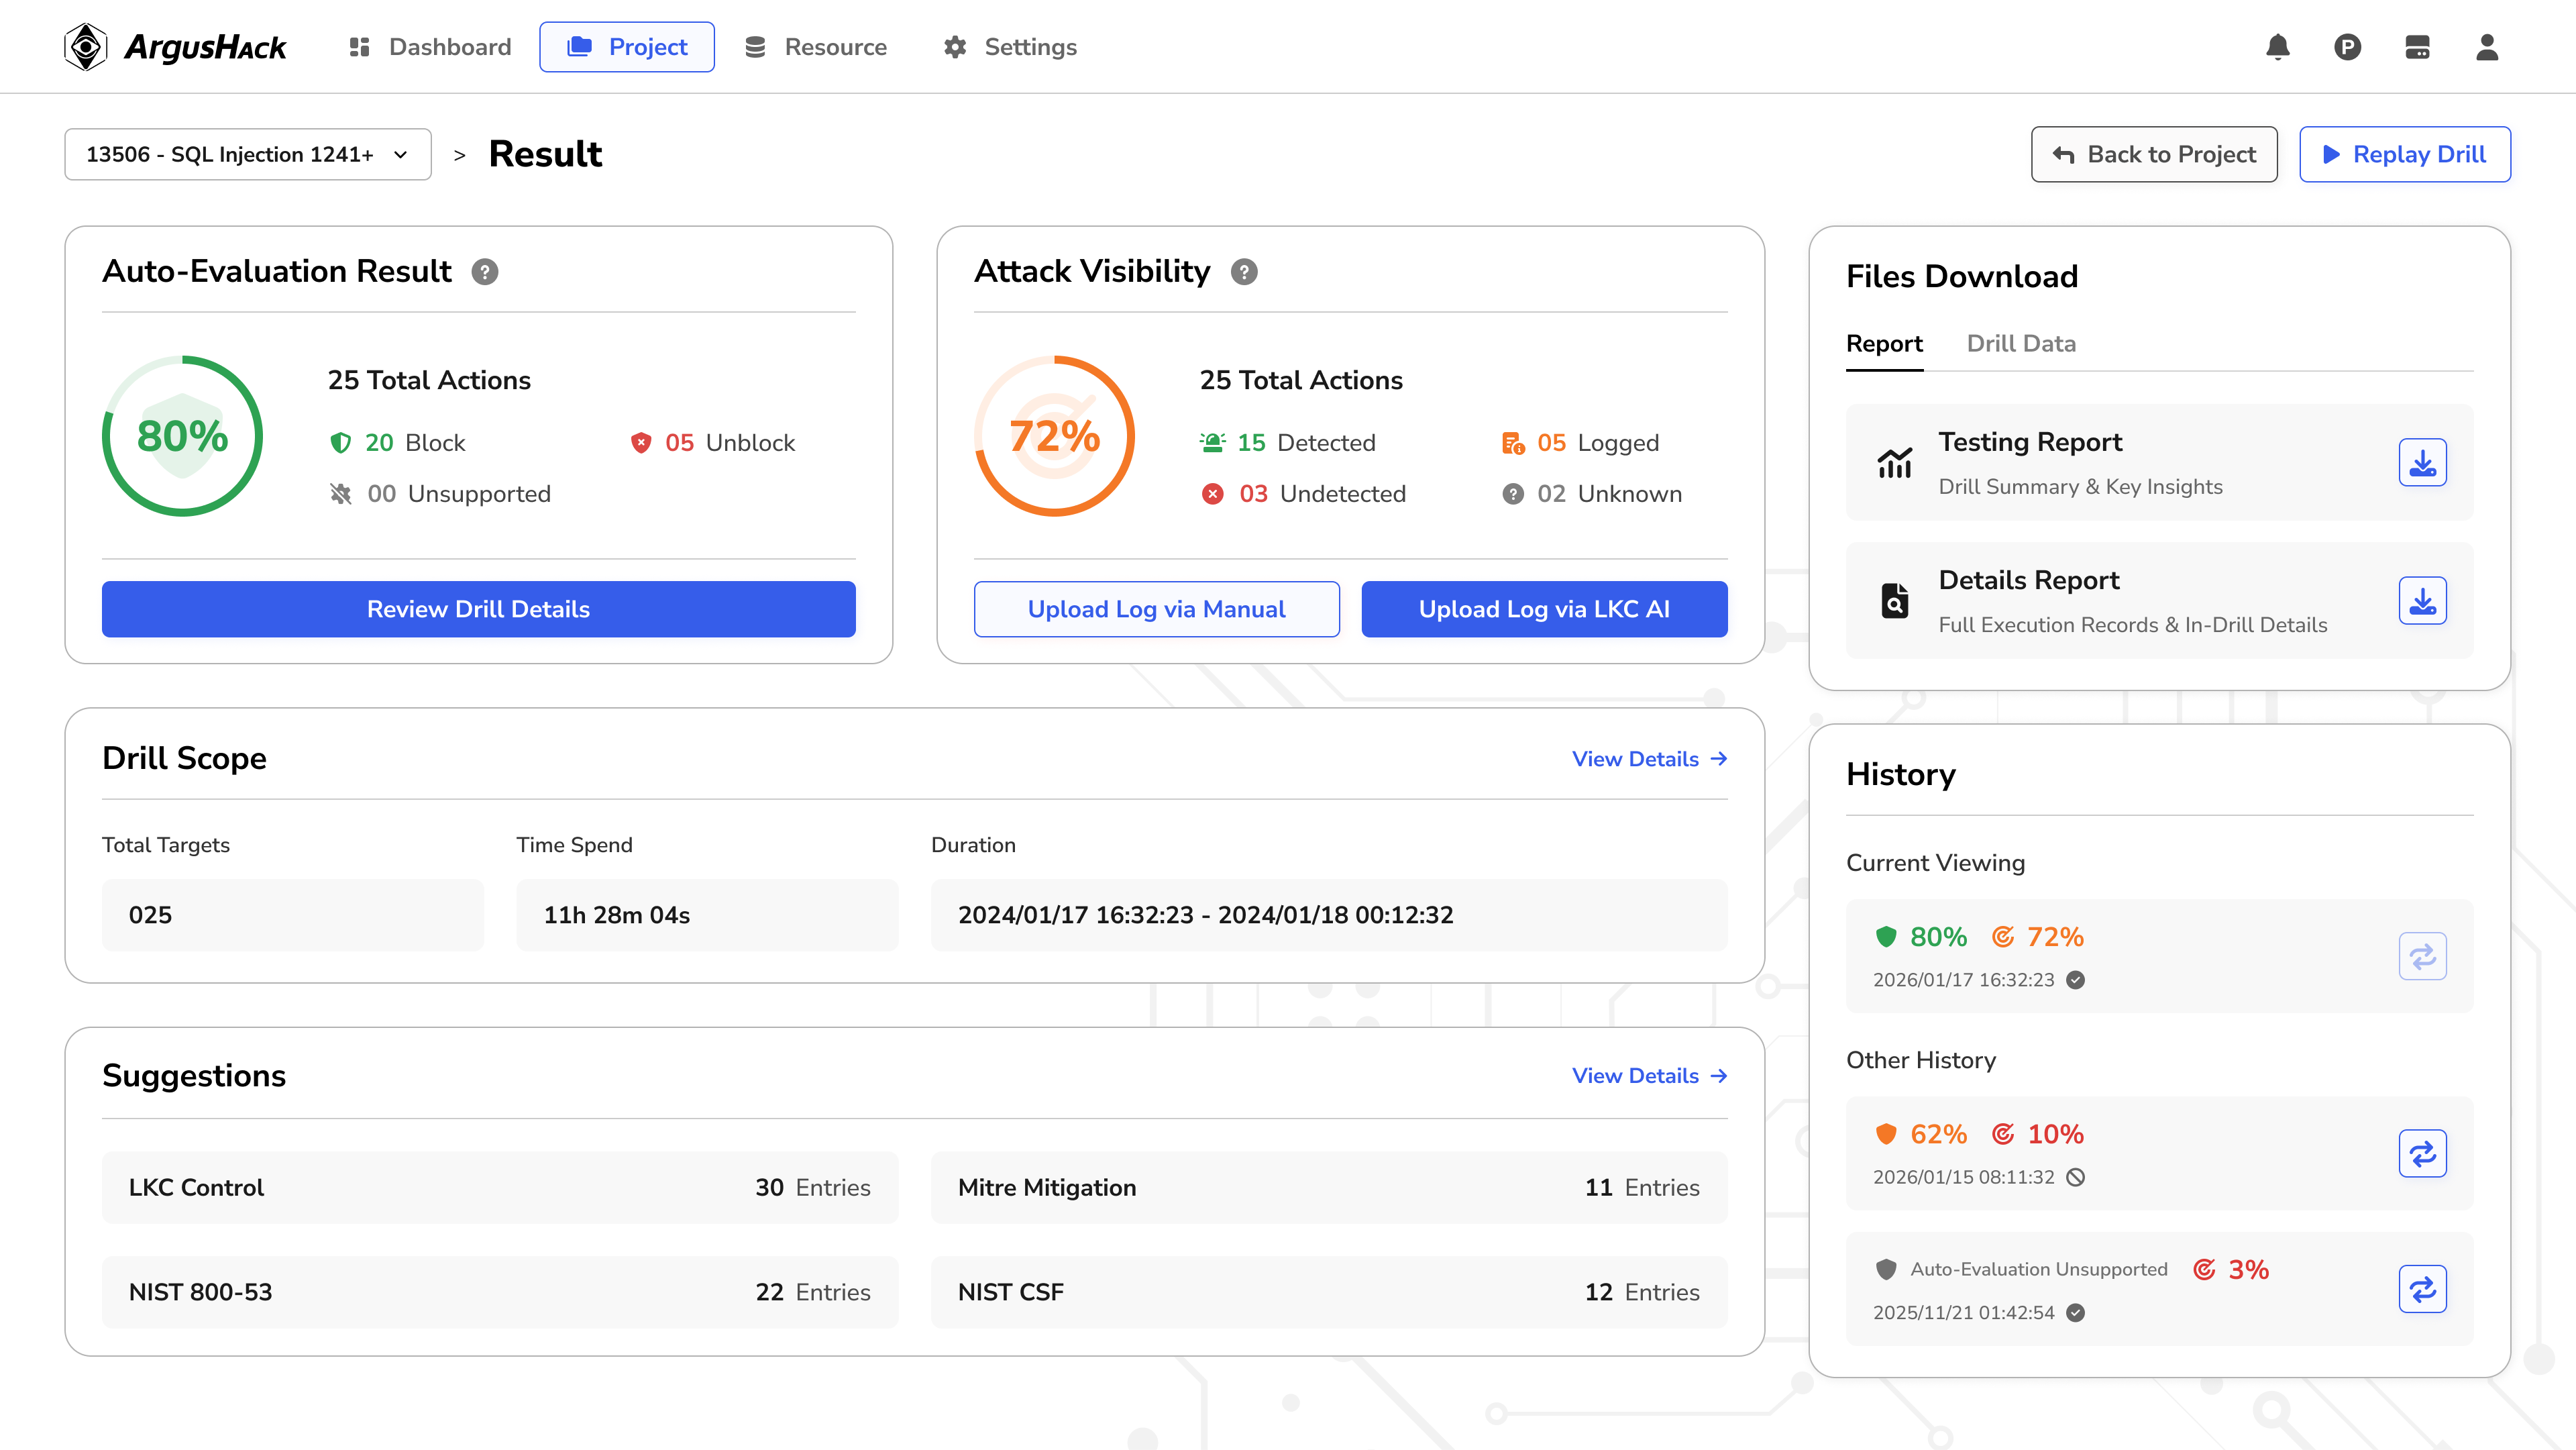The width and height of the screenshot is (2576, 1450).
Task: Open the Settings menu
Action: [1010, 47]
